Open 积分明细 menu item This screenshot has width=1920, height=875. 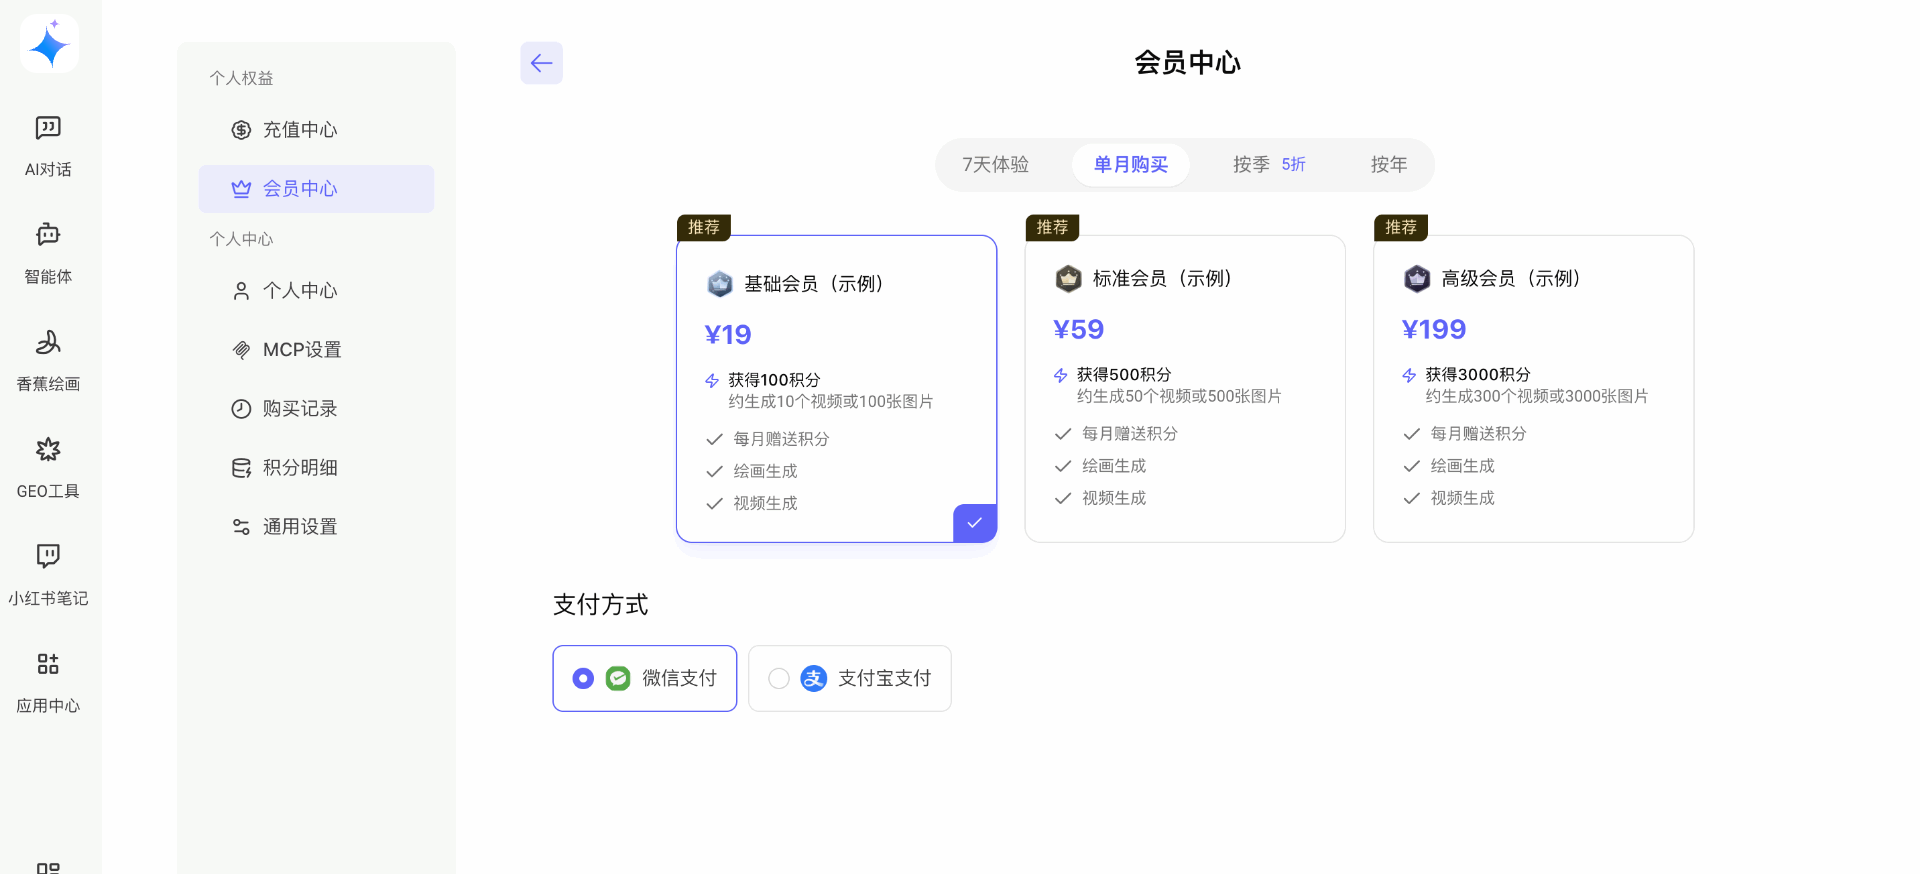point(316,468)
